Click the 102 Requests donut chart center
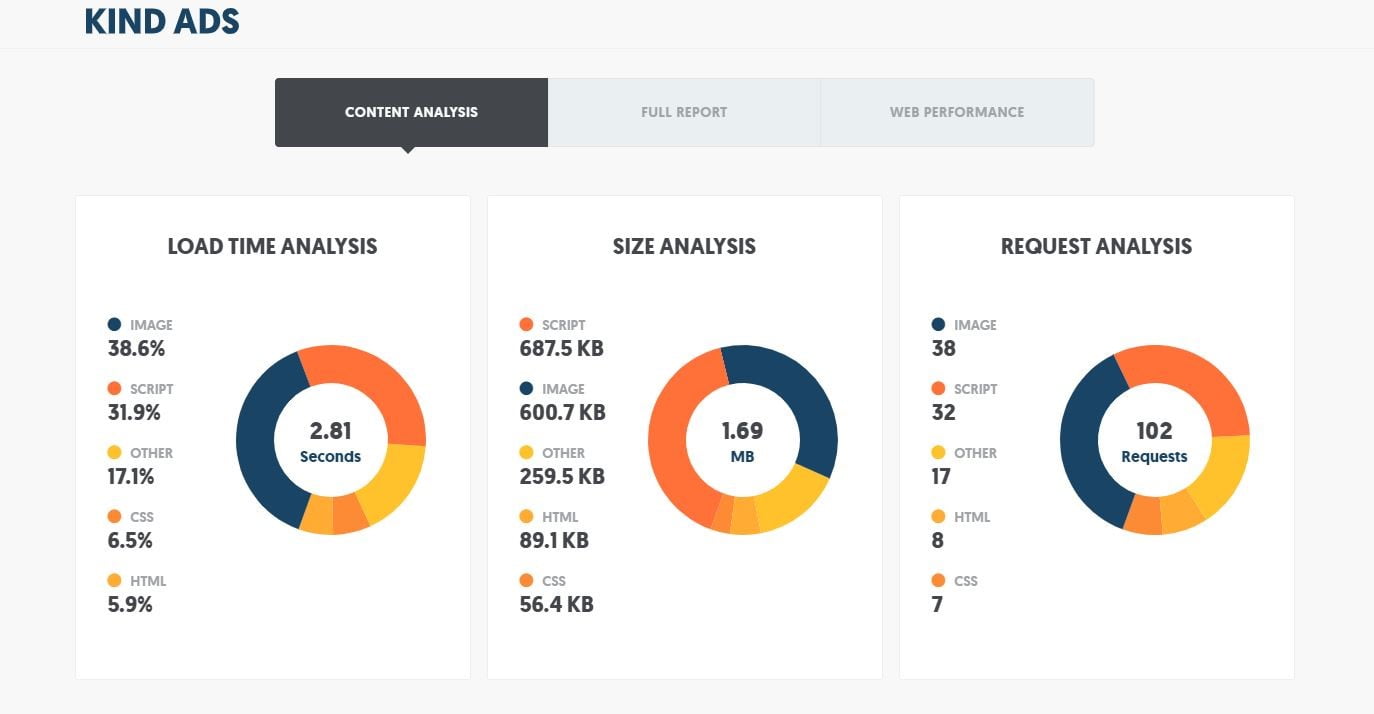This screenshot has width=1374, height=714. coord(1154,441)
